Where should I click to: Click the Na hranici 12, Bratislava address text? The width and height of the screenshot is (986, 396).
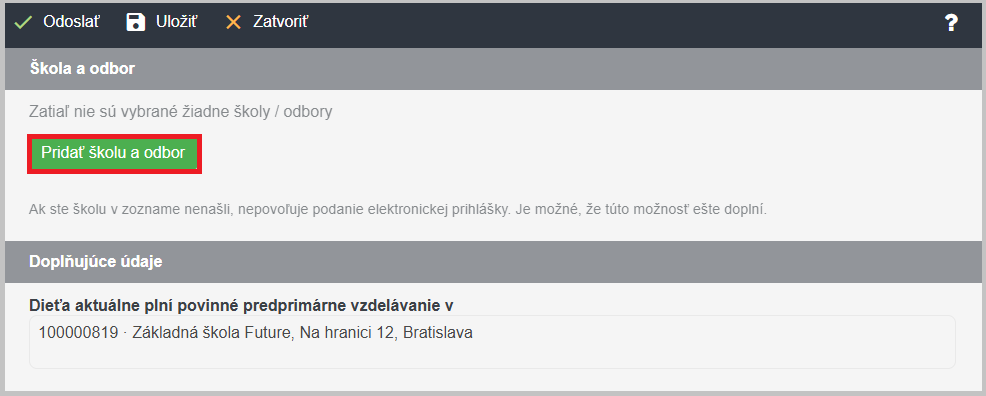(386, 333)
